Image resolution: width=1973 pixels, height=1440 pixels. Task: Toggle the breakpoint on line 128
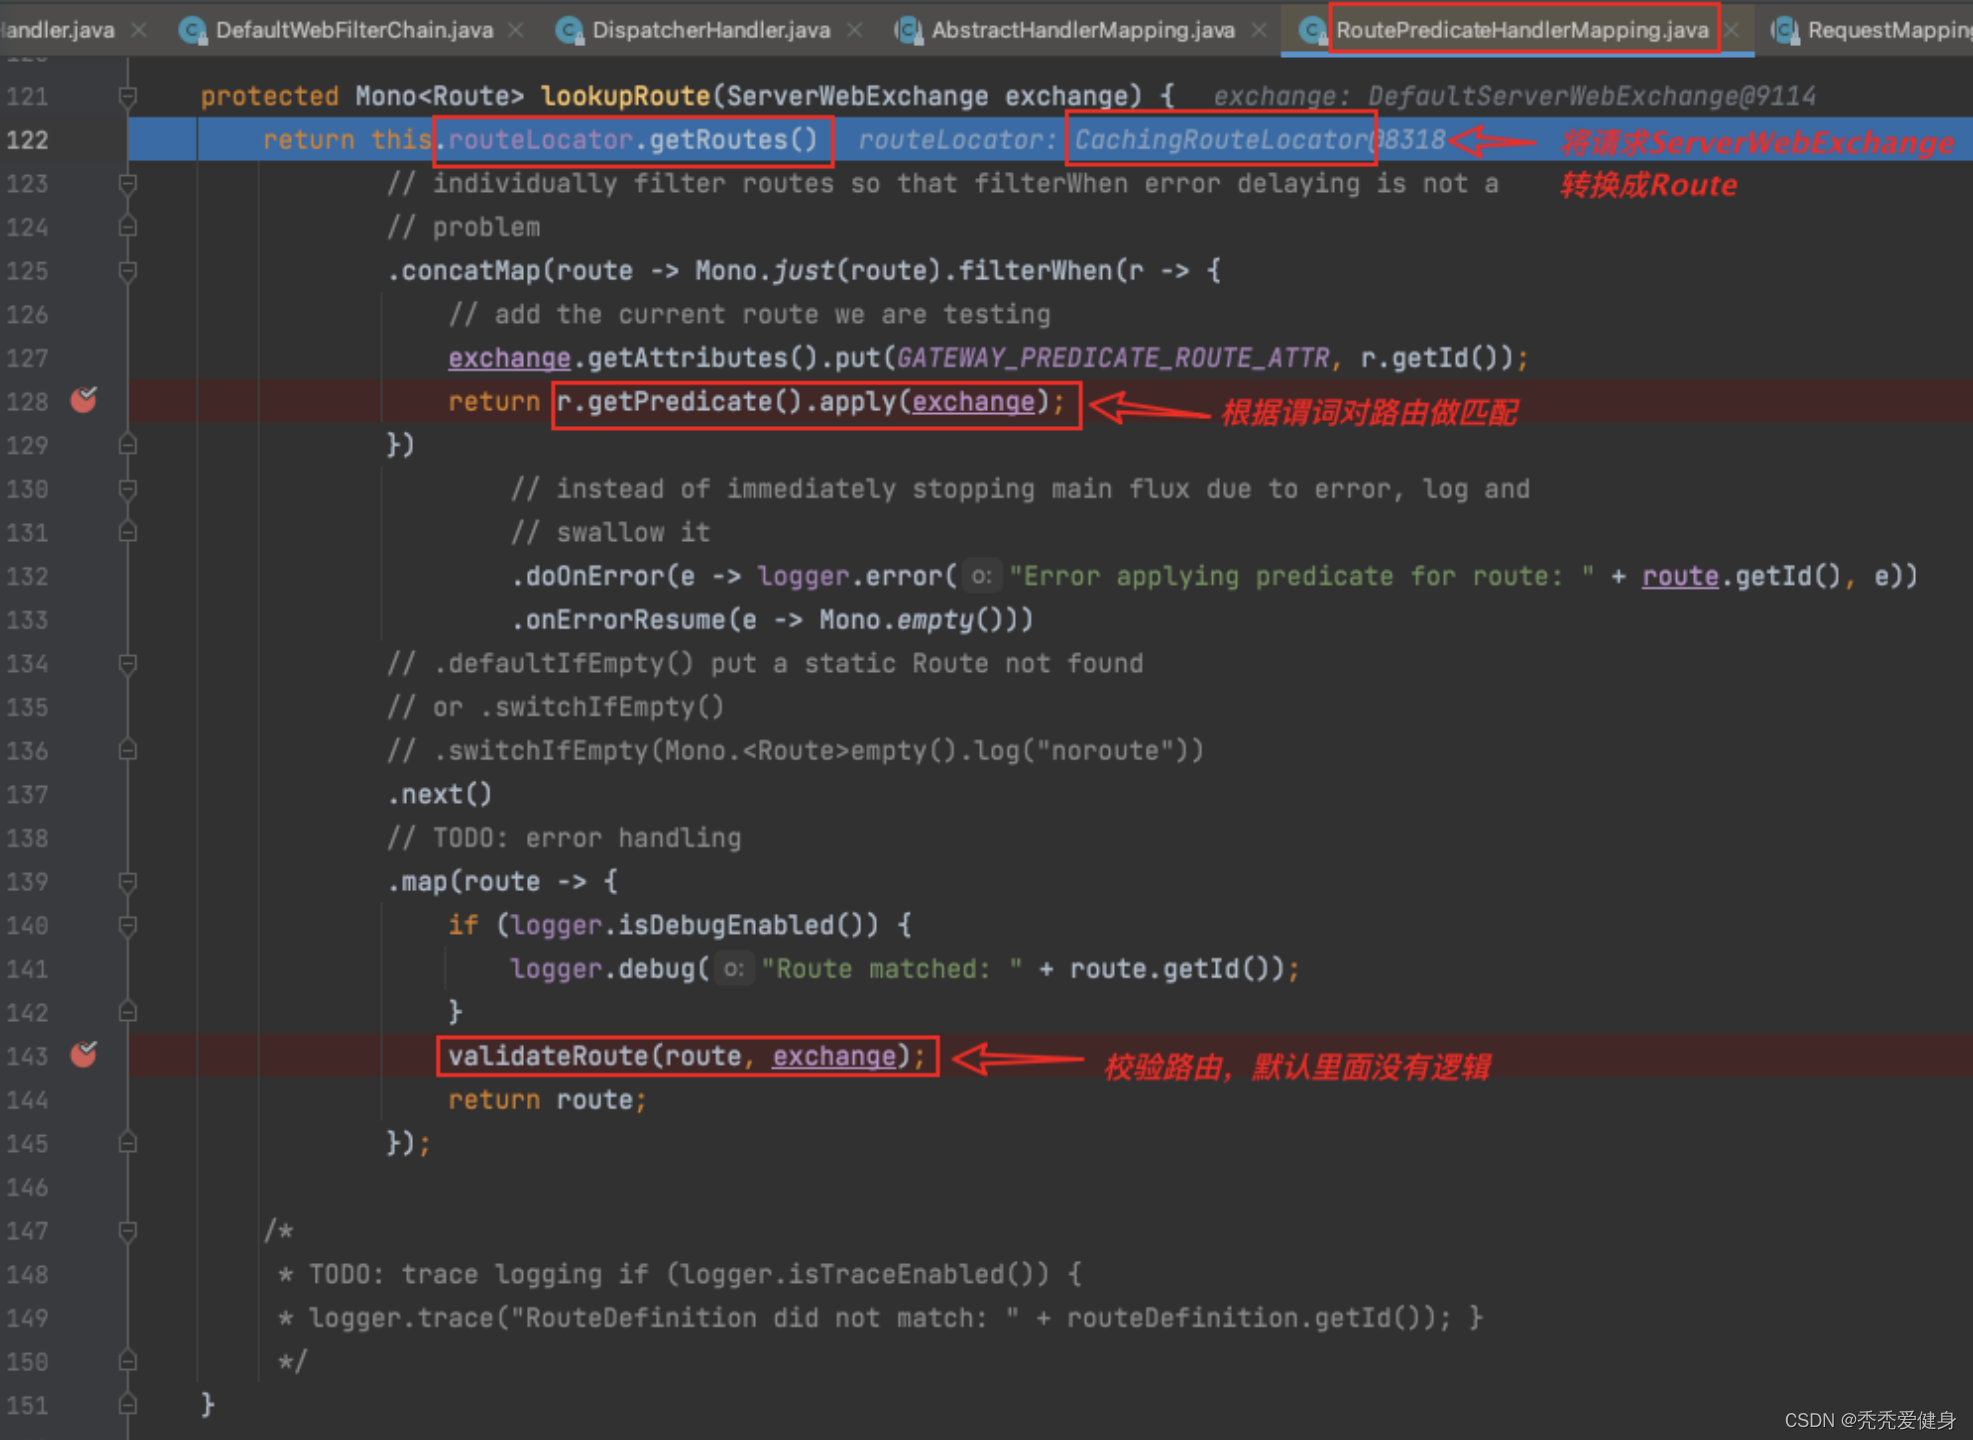pos(84,401)
